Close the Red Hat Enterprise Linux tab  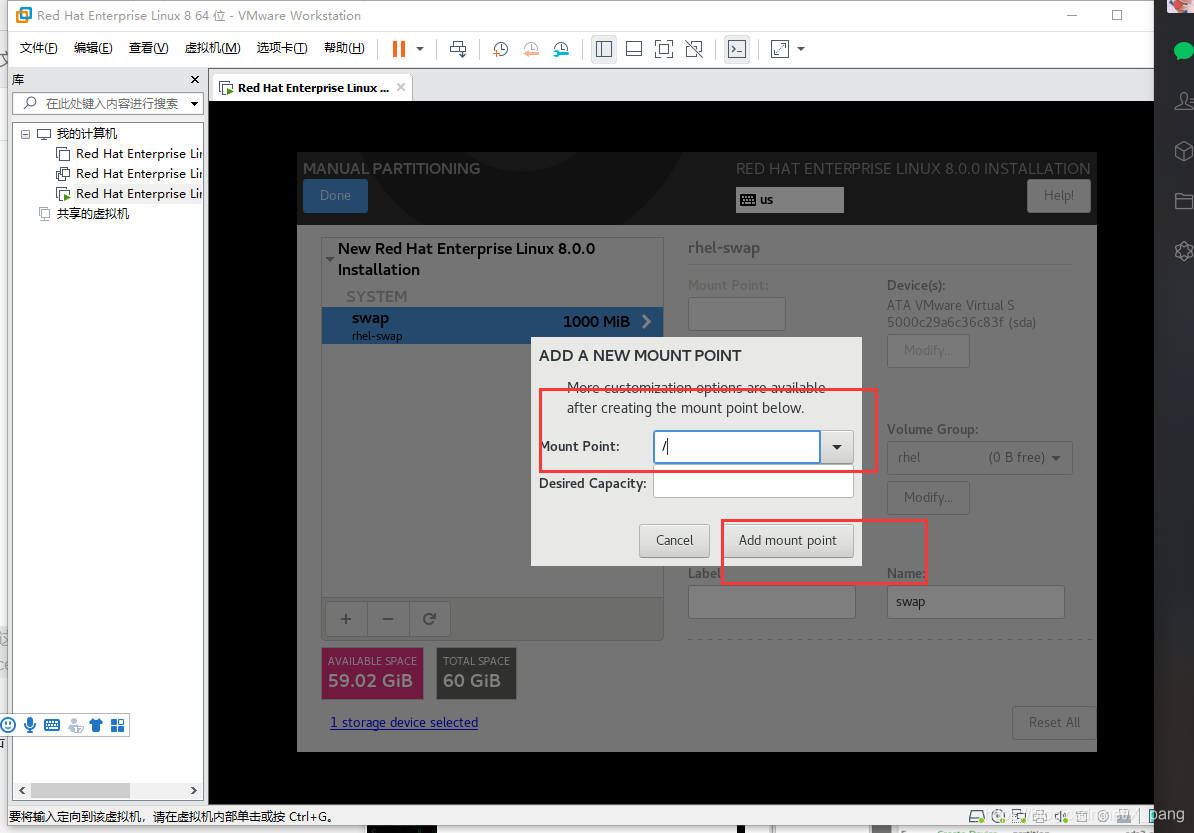[401, 87]
